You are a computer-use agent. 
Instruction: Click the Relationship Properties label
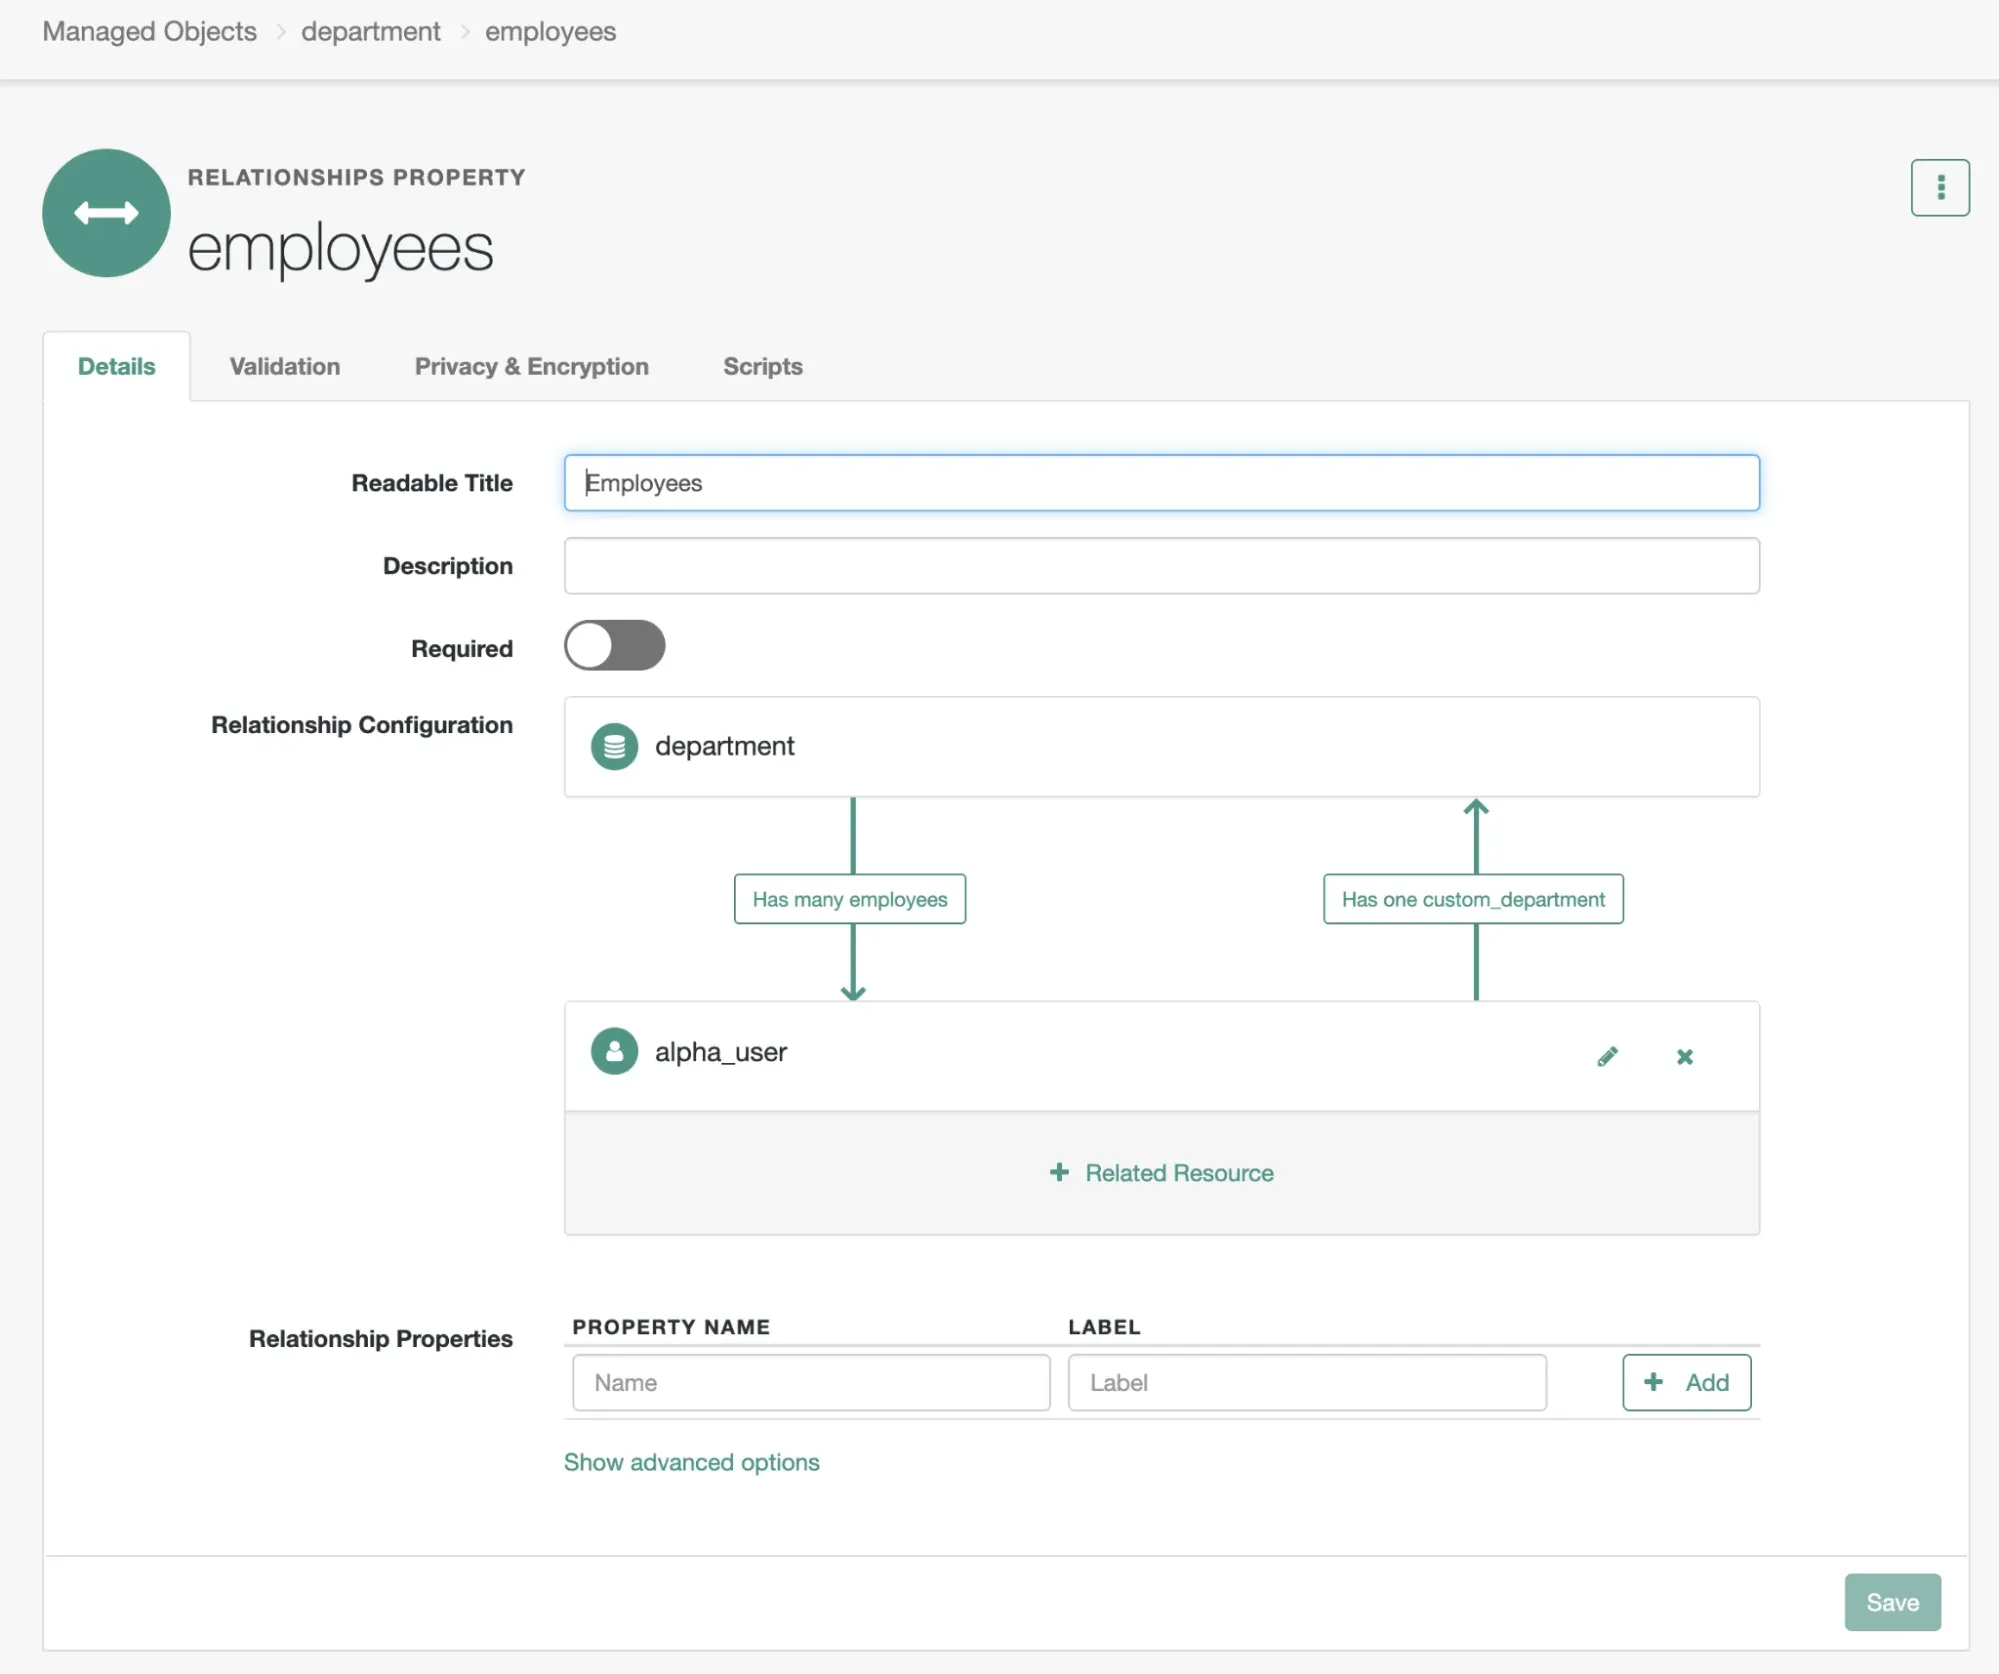coord(381,1339)
